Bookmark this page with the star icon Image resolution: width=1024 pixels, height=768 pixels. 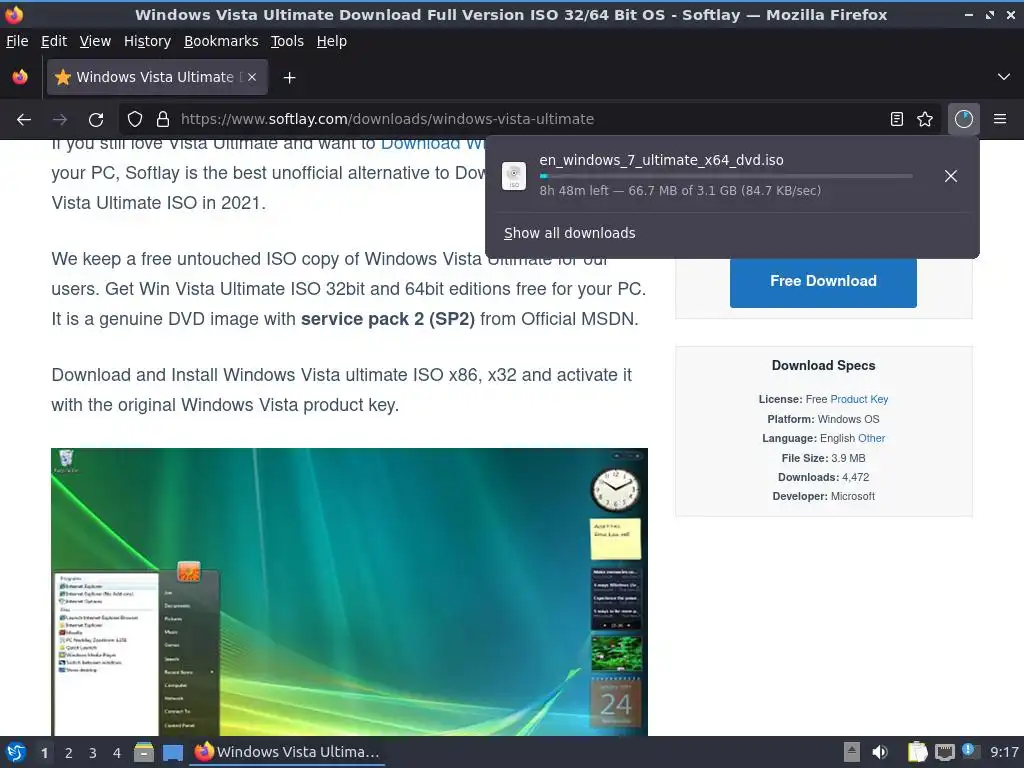tap(925, 119)
